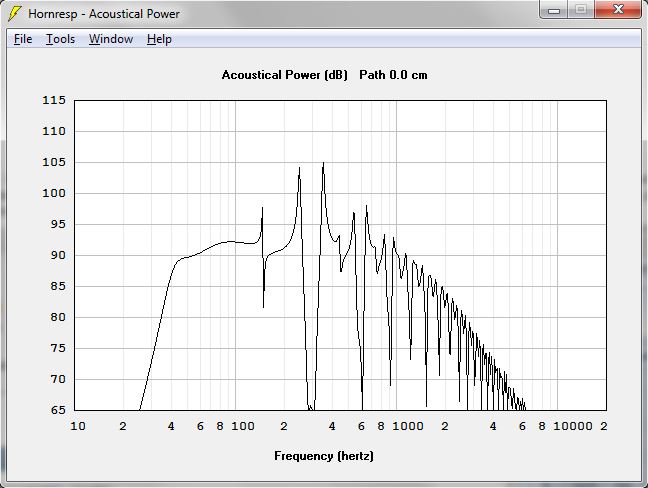Viewport: 648px width, 488px height.
Task: Close the Hornresp Acoustical Power window
Action: (x=618, y=10)
